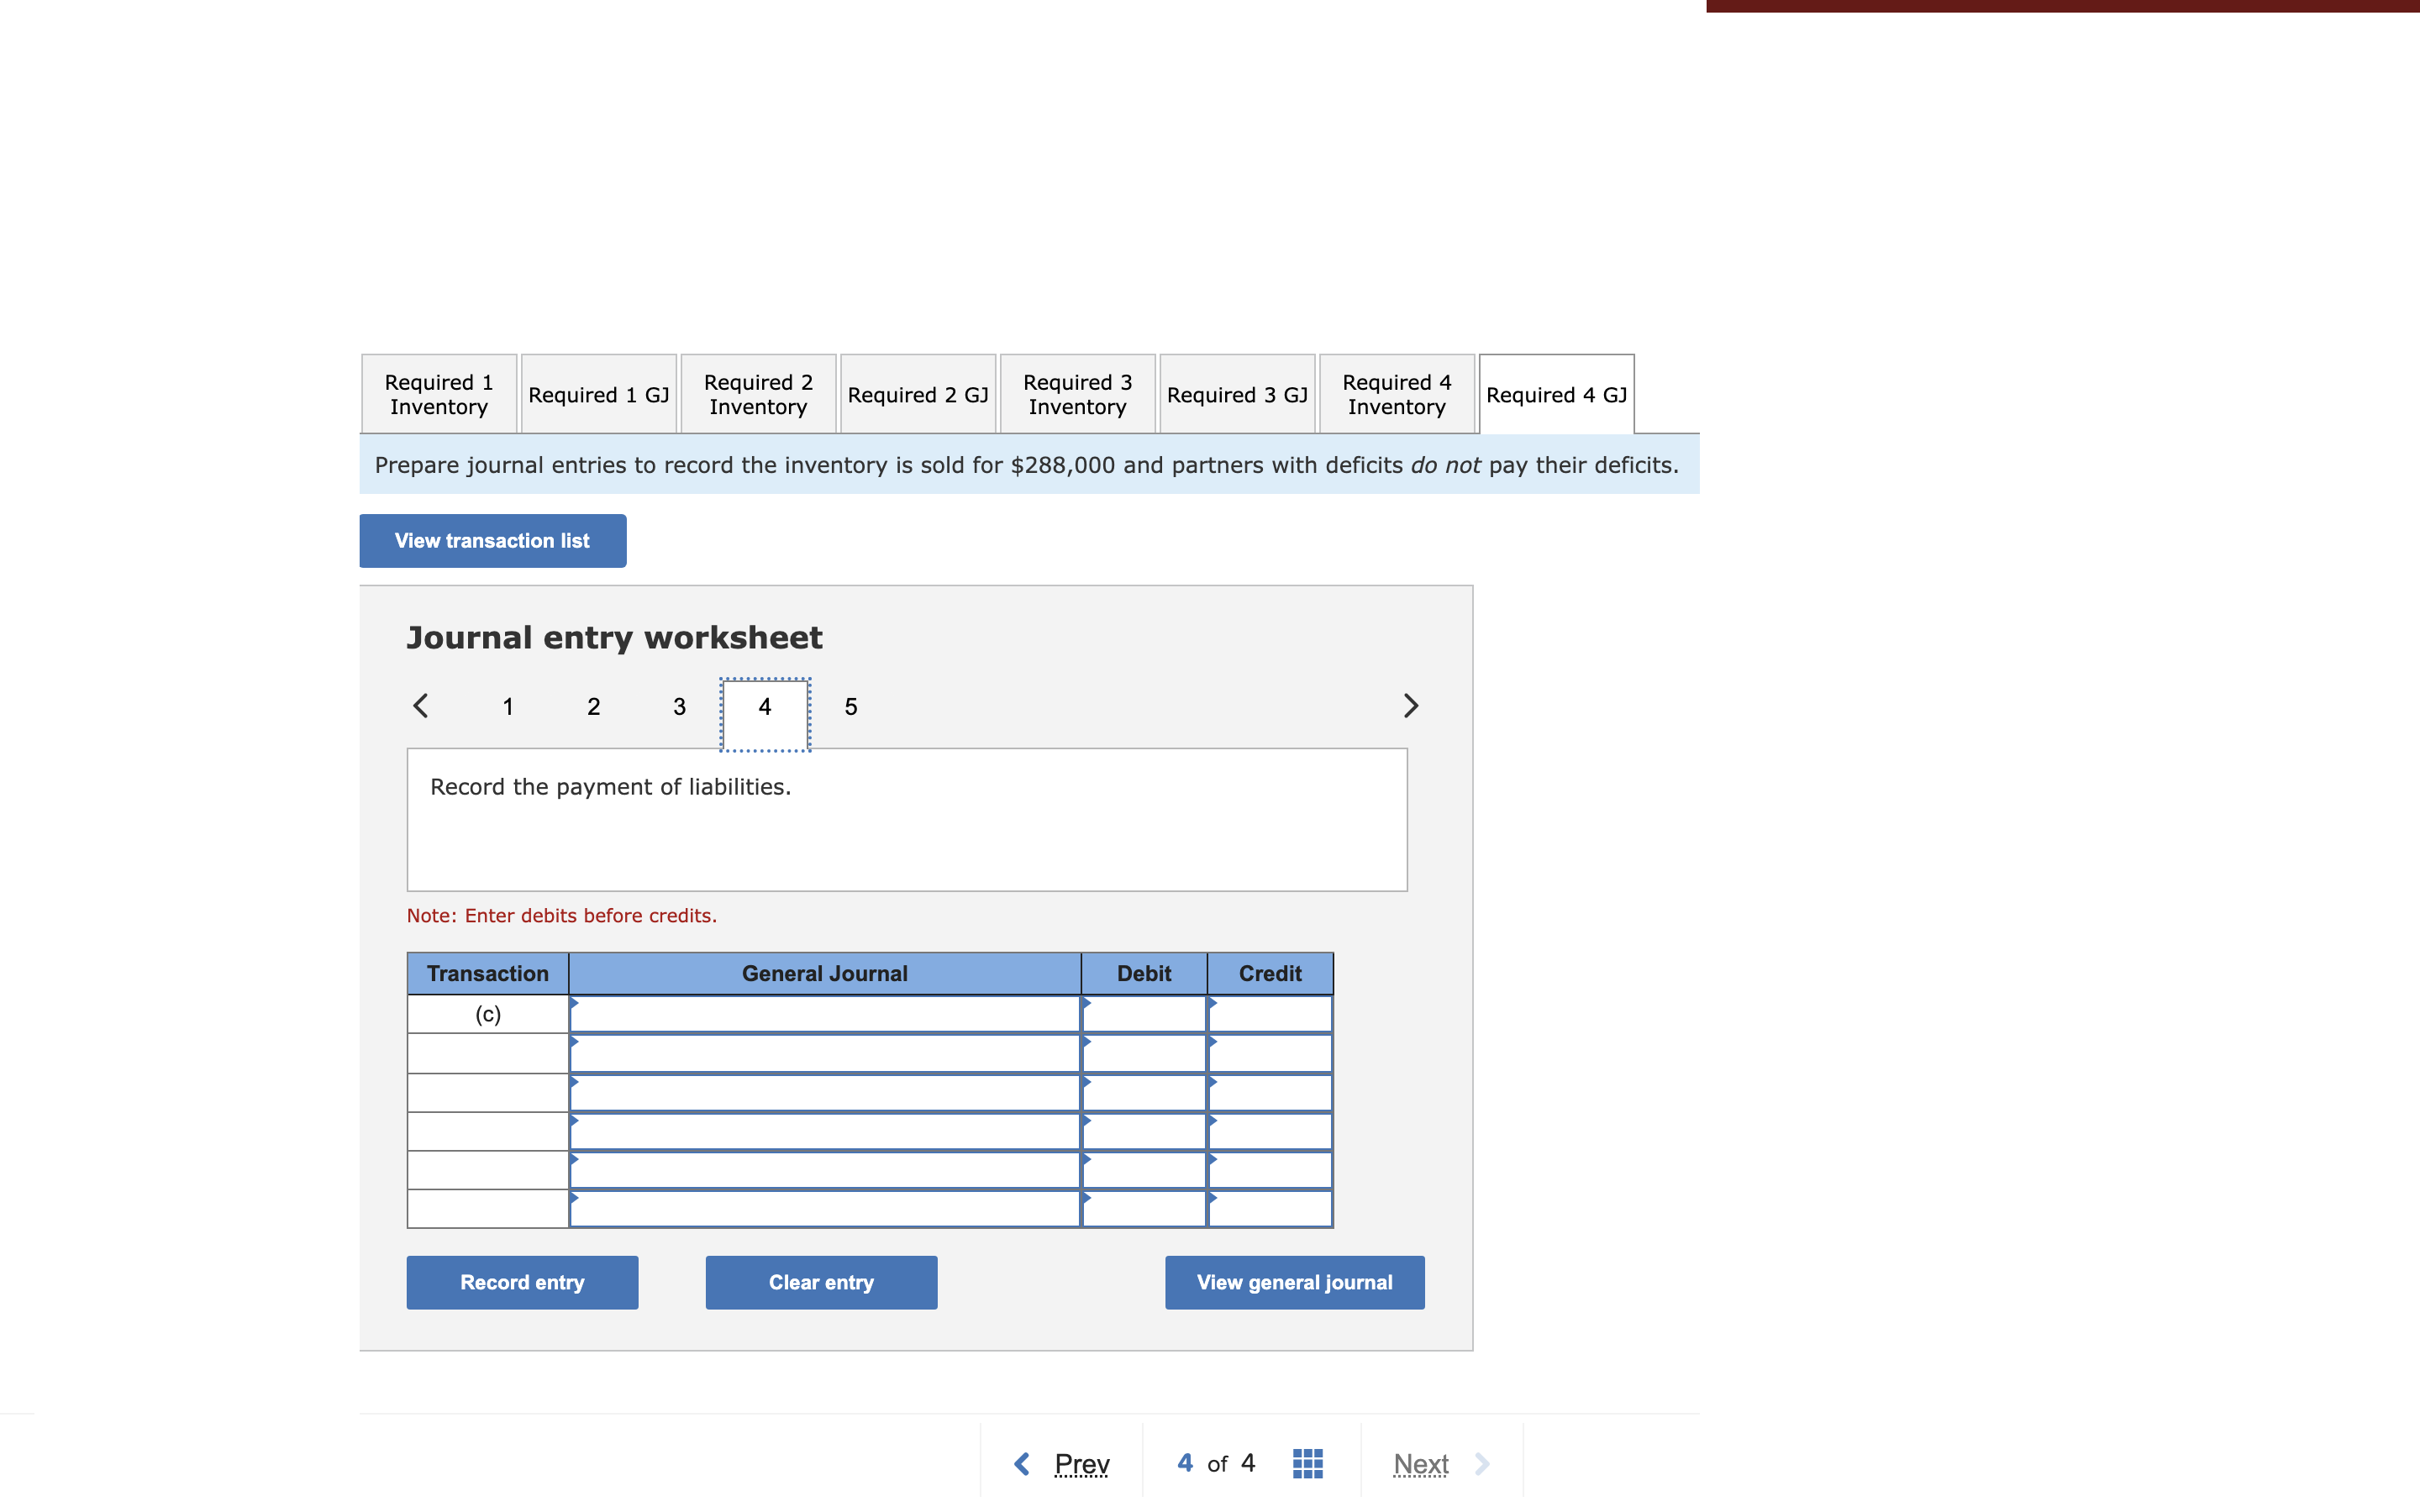2420x1512 pixels.
Task: Open the Required 4 Inventory tab
Action: pyautogui.click(x=1396, y=394)
